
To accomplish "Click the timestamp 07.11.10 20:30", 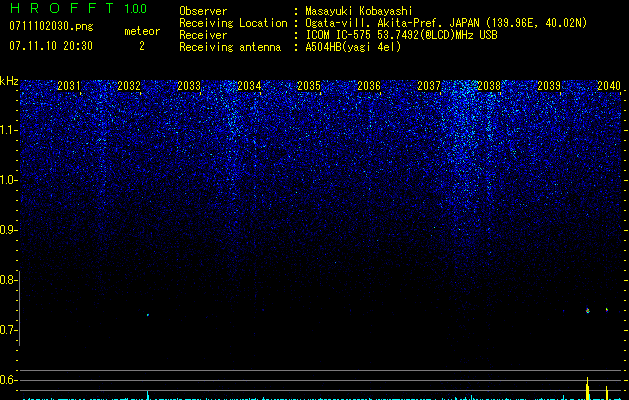I will [x=51, y=46].
